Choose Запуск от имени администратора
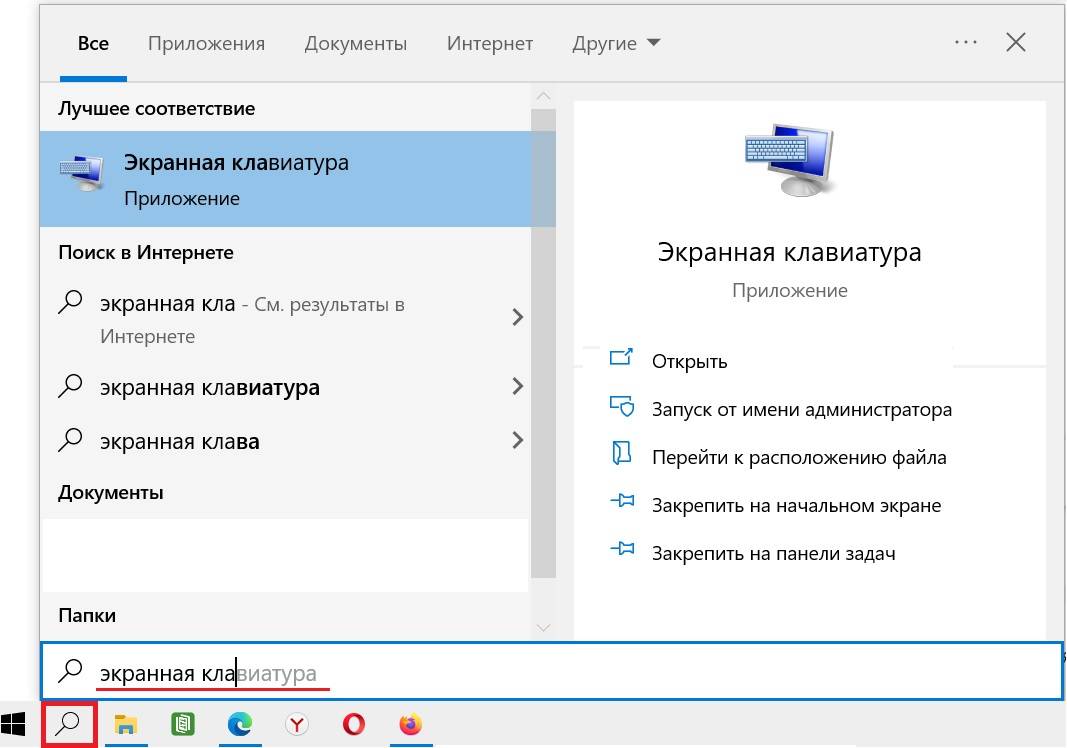The width and height of the screenshot is (1067, 748). click(801, 409)
